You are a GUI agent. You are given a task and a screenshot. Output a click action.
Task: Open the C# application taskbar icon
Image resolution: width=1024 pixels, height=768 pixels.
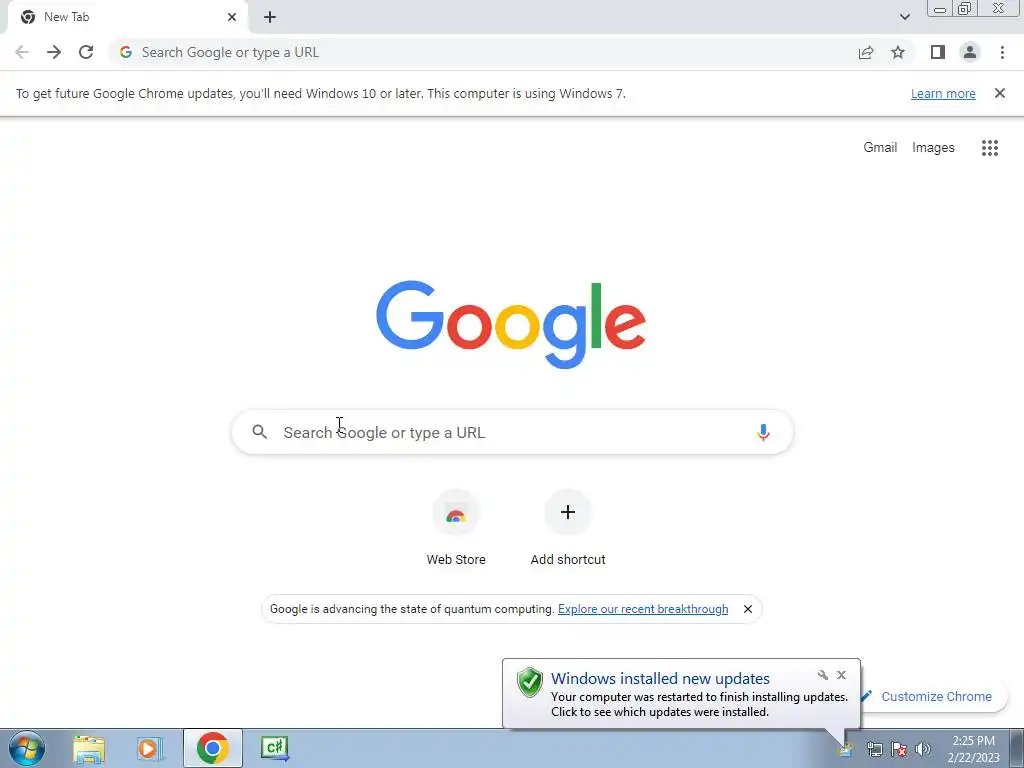point(275,748)
